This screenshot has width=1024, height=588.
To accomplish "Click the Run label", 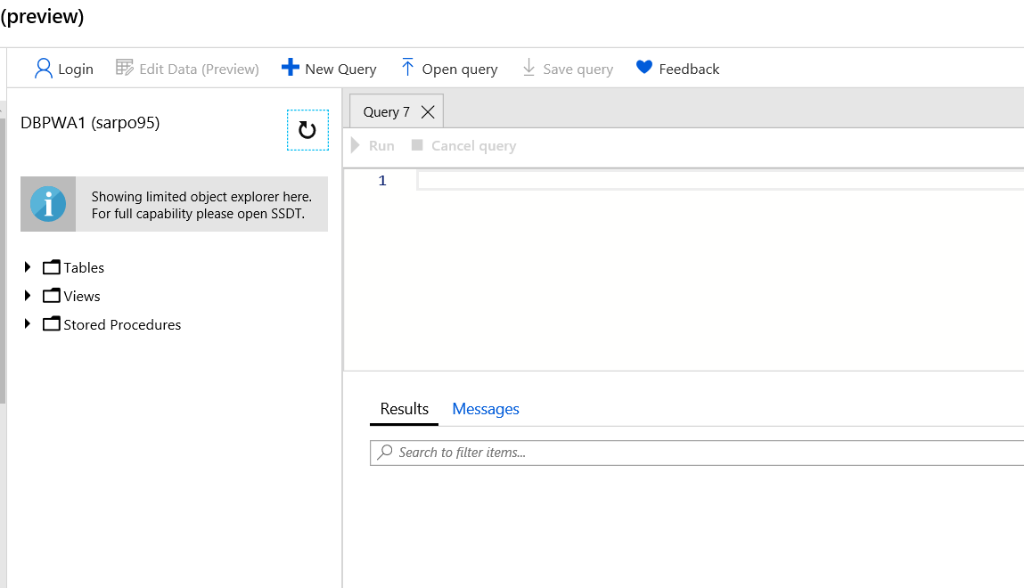I will click(x=381, y=146).
